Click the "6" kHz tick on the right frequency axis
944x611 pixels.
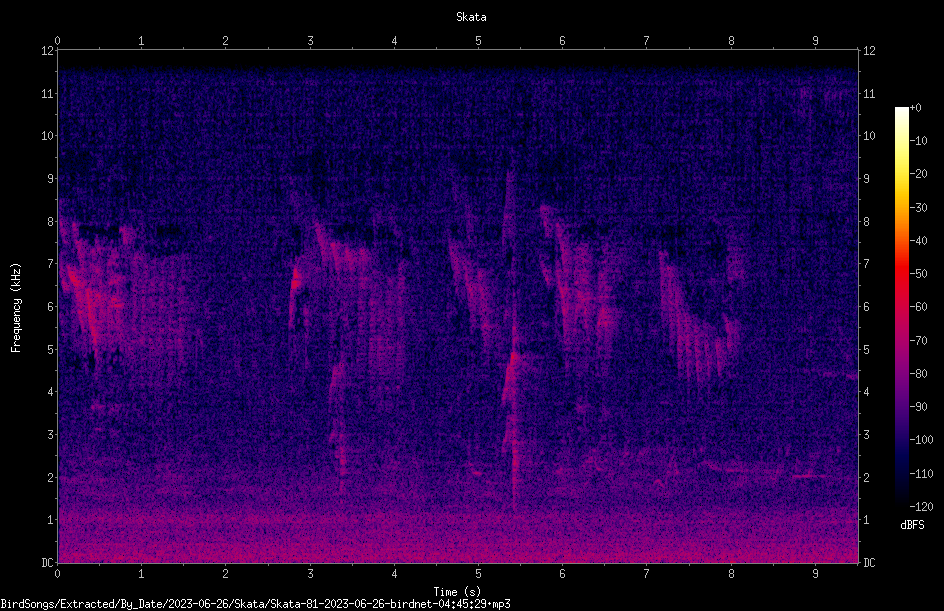pos(866,306)
